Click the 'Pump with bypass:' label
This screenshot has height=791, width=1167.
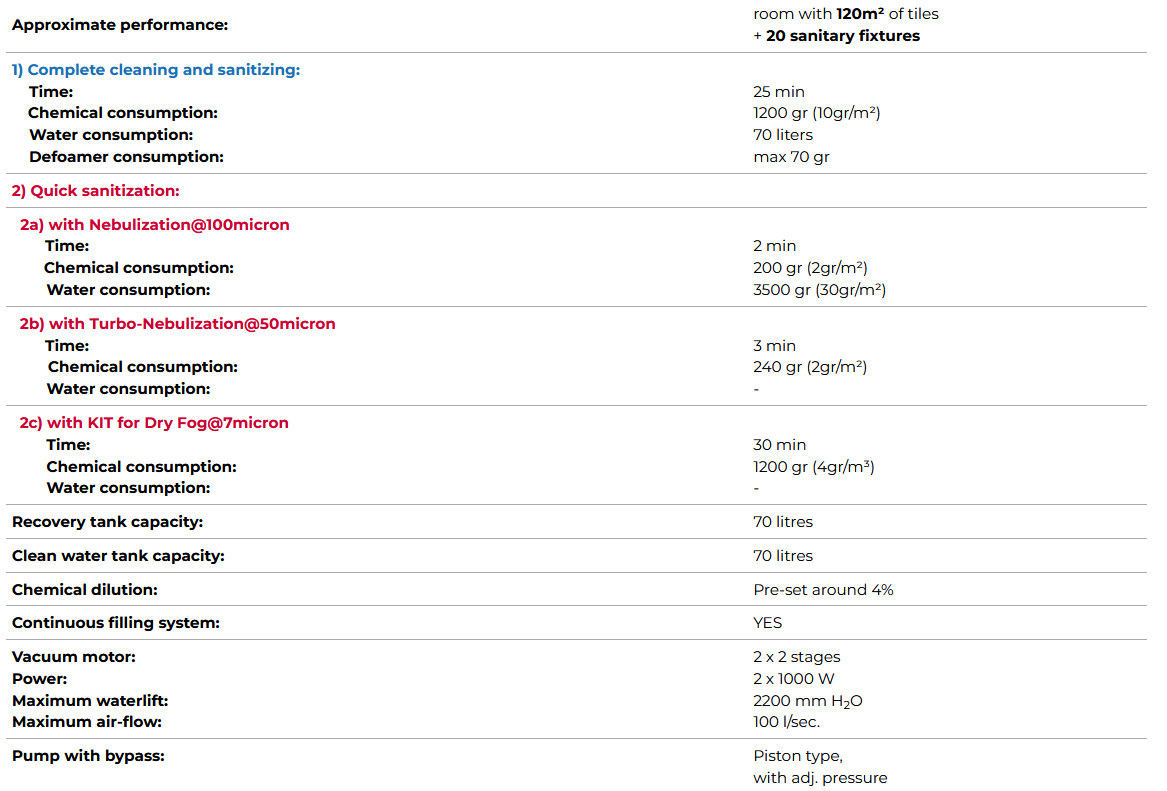[x=88, y=756]
